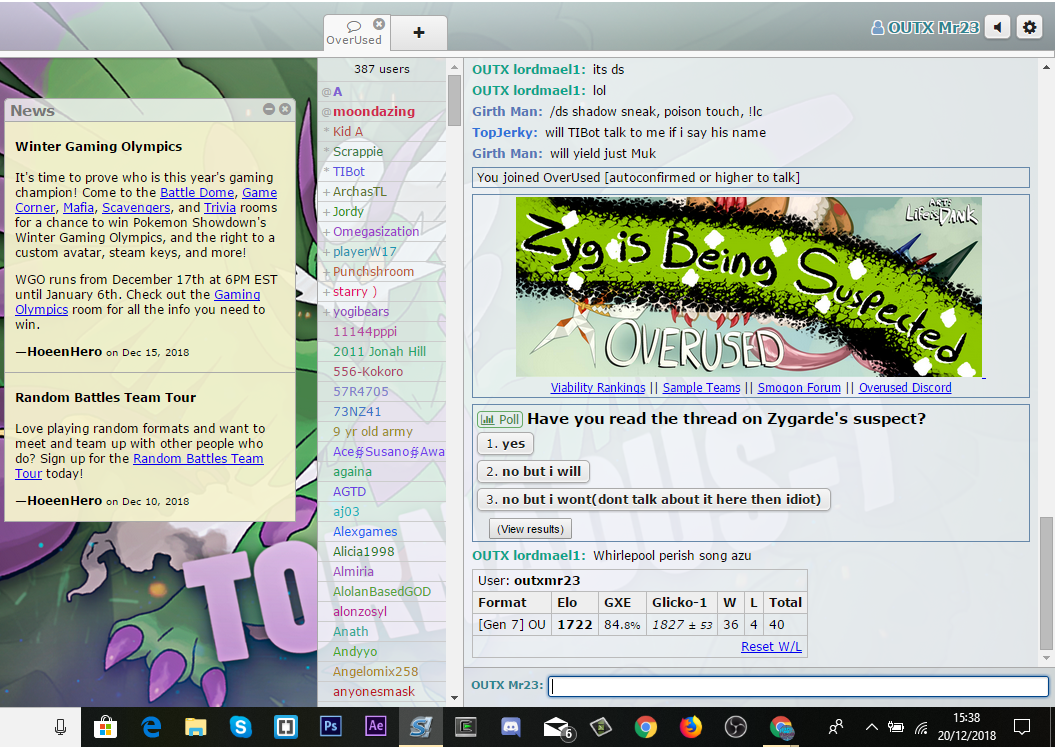Click TopJerky's name in the chat
The width and height of the screenshot is (1055, 747).
[505, 133]
